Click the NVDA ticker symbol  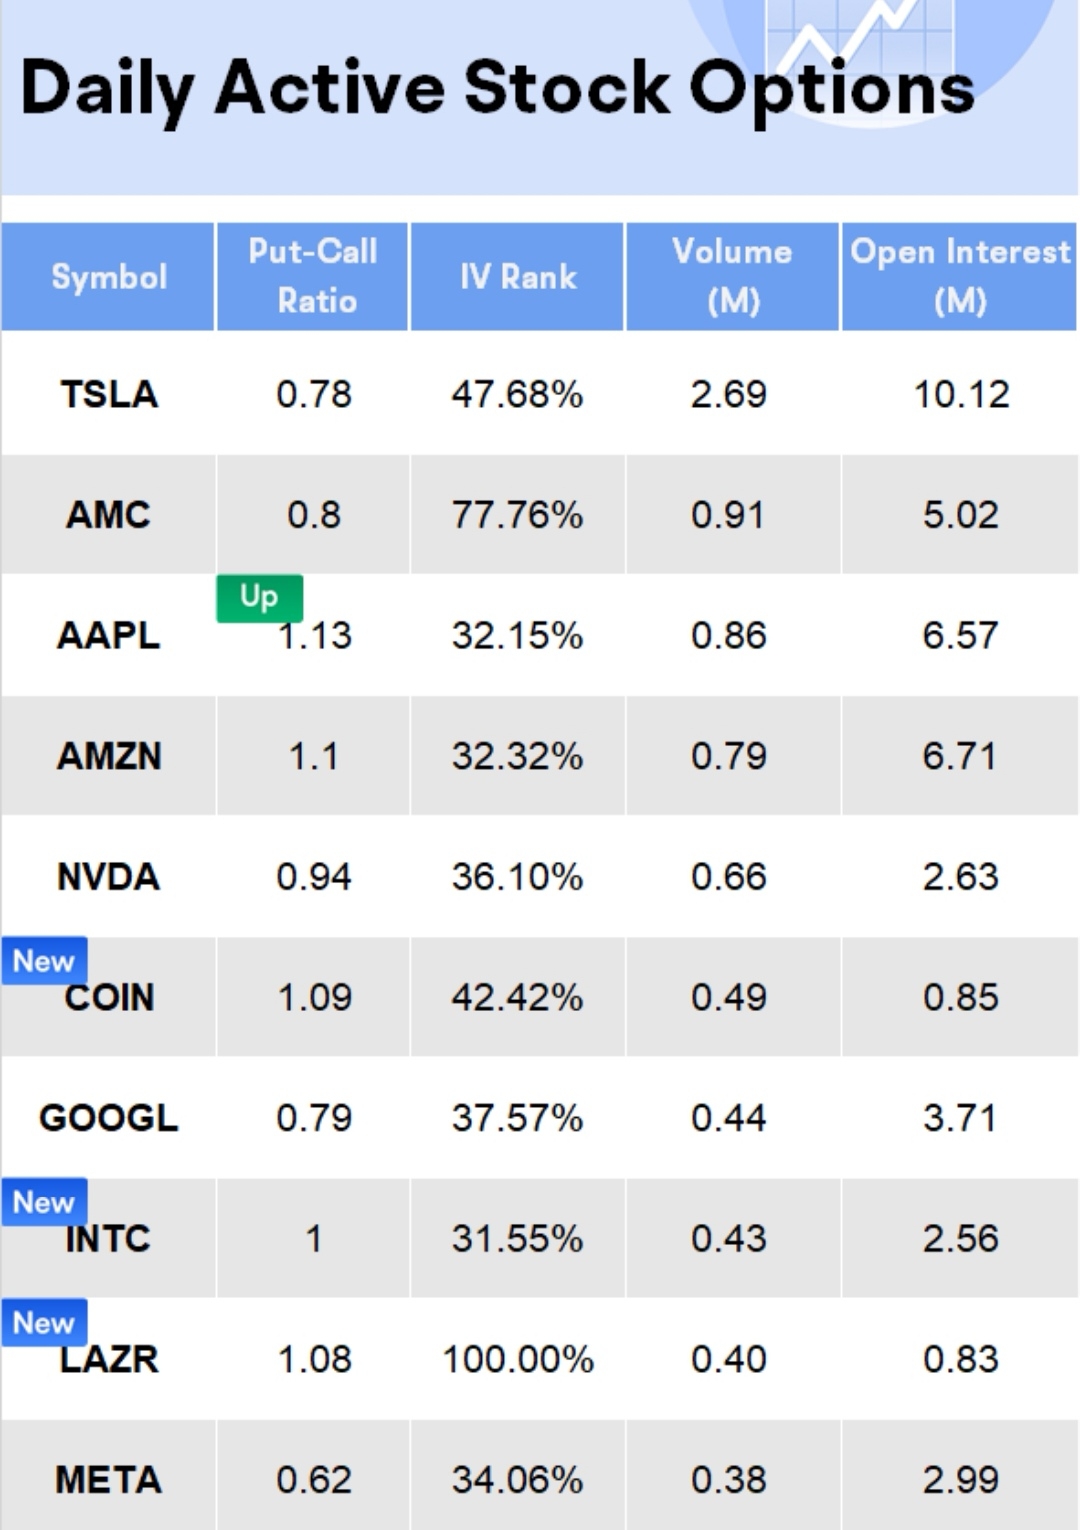click(108, 877)
